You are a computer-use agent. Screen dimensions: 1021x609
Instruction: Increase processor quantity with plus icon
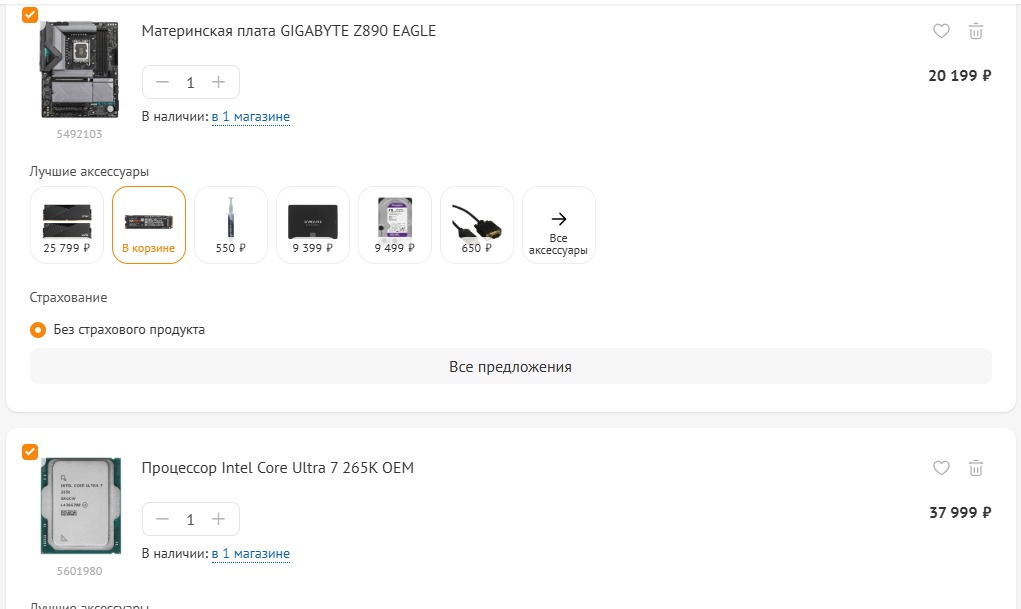(219, 519)
